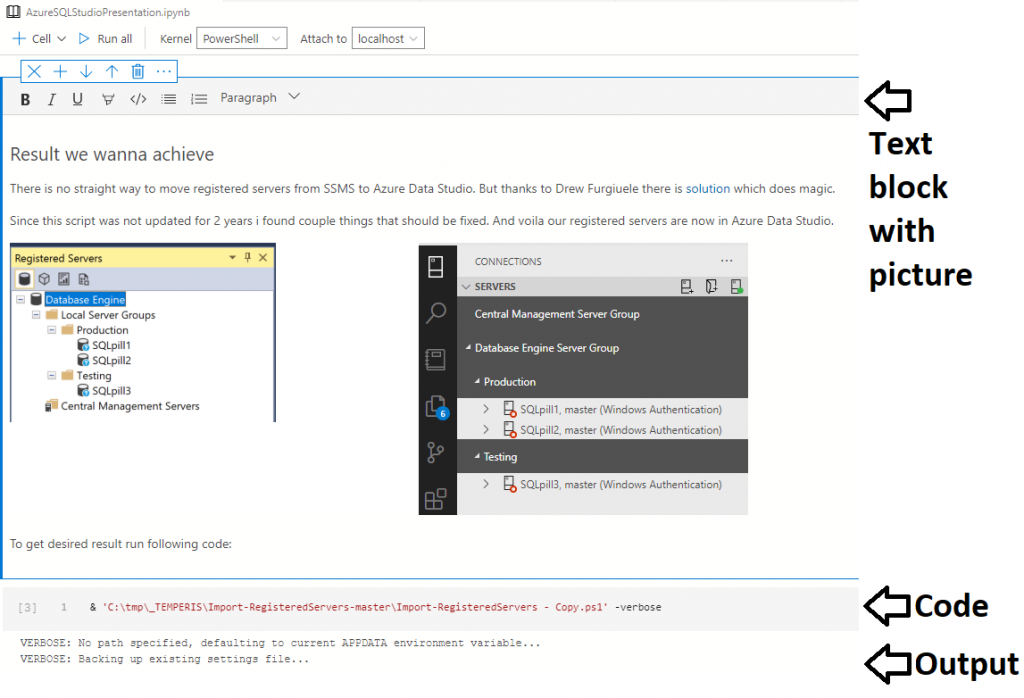Collapse Database Engine Server Group

pyautogui.click(x=468, y=348)
